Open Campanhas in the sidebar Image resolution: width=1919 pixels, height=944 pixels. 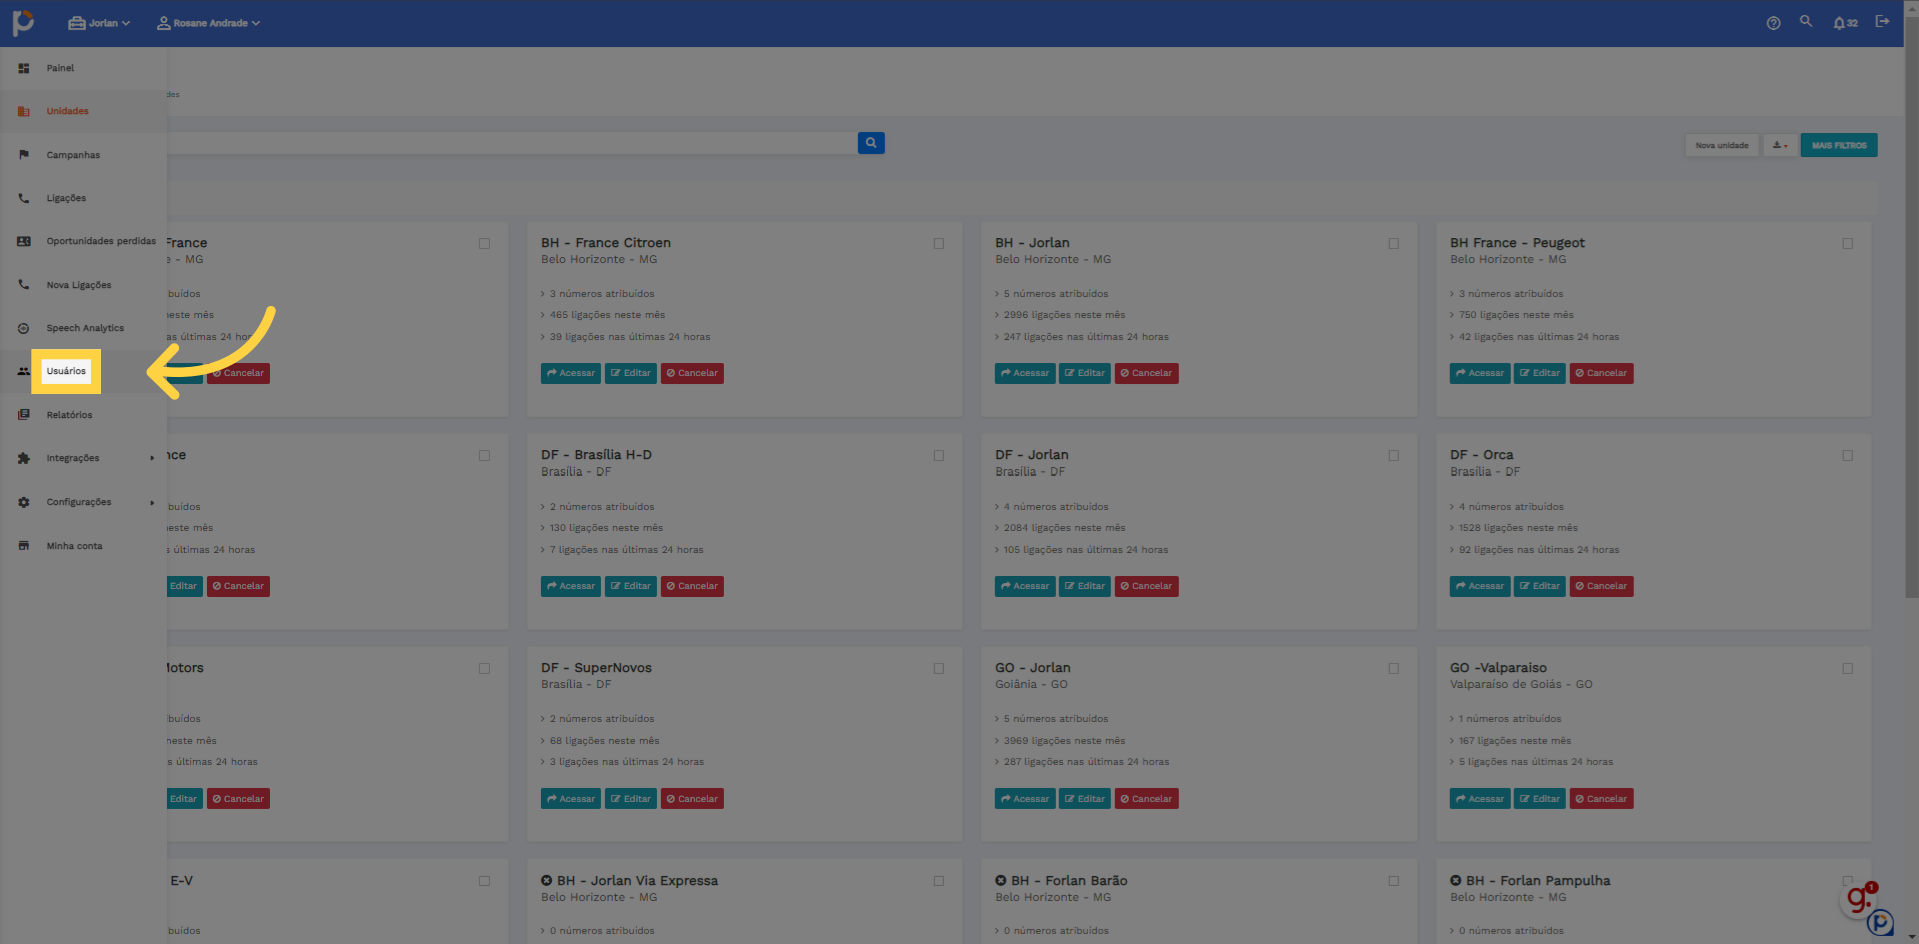point(73,155)
